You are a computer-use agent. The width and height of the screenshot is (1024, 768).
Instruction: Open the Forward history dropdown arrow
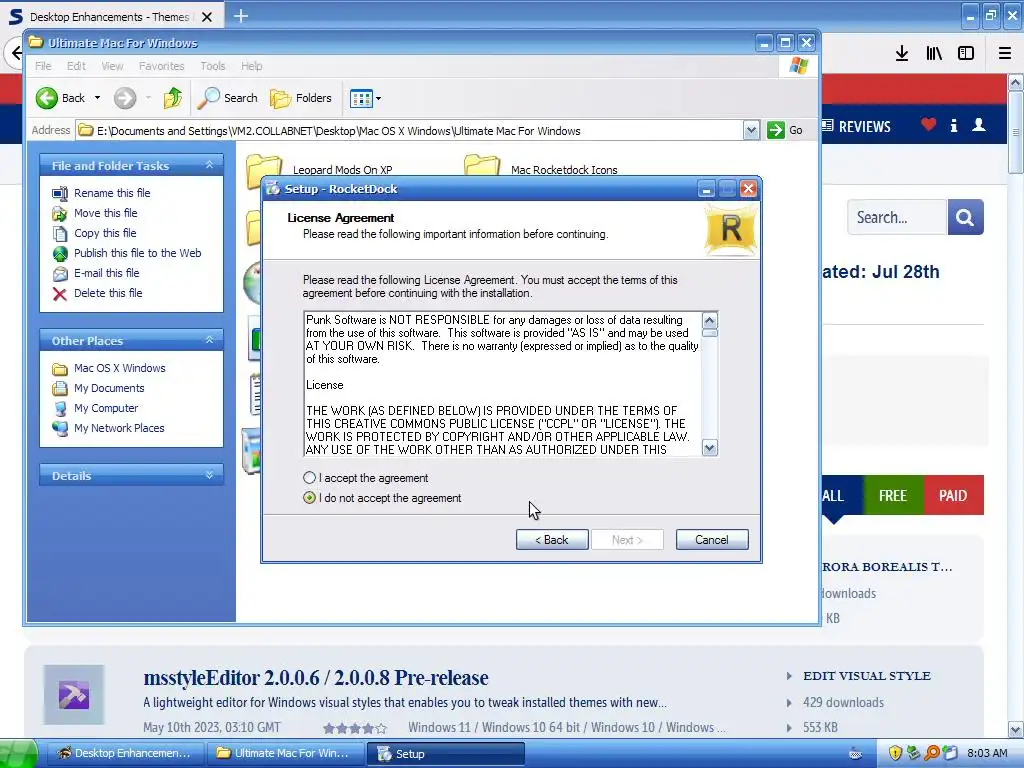click(148, 98)
